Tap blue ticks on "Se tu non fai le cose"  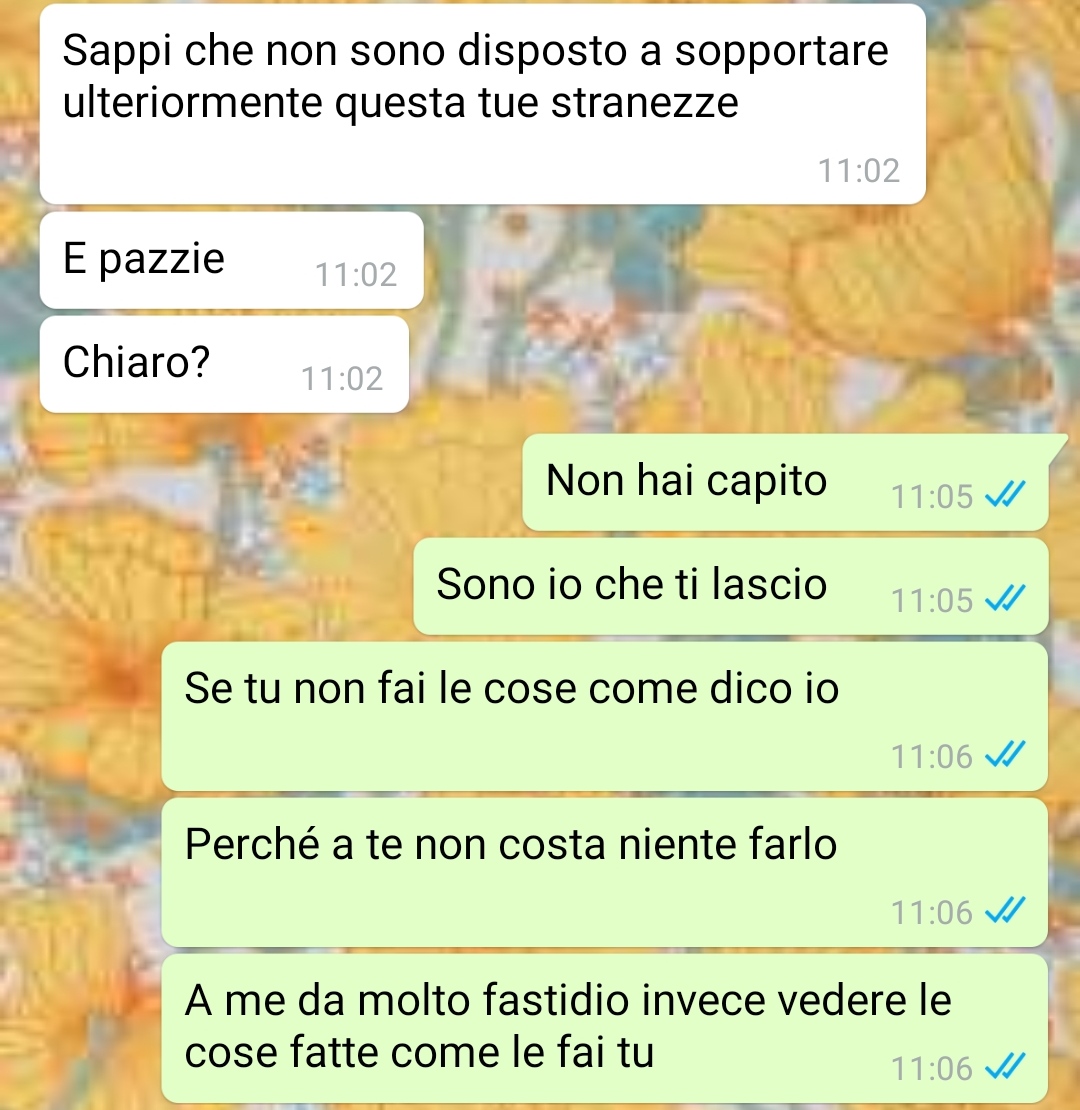(1005, 755)
